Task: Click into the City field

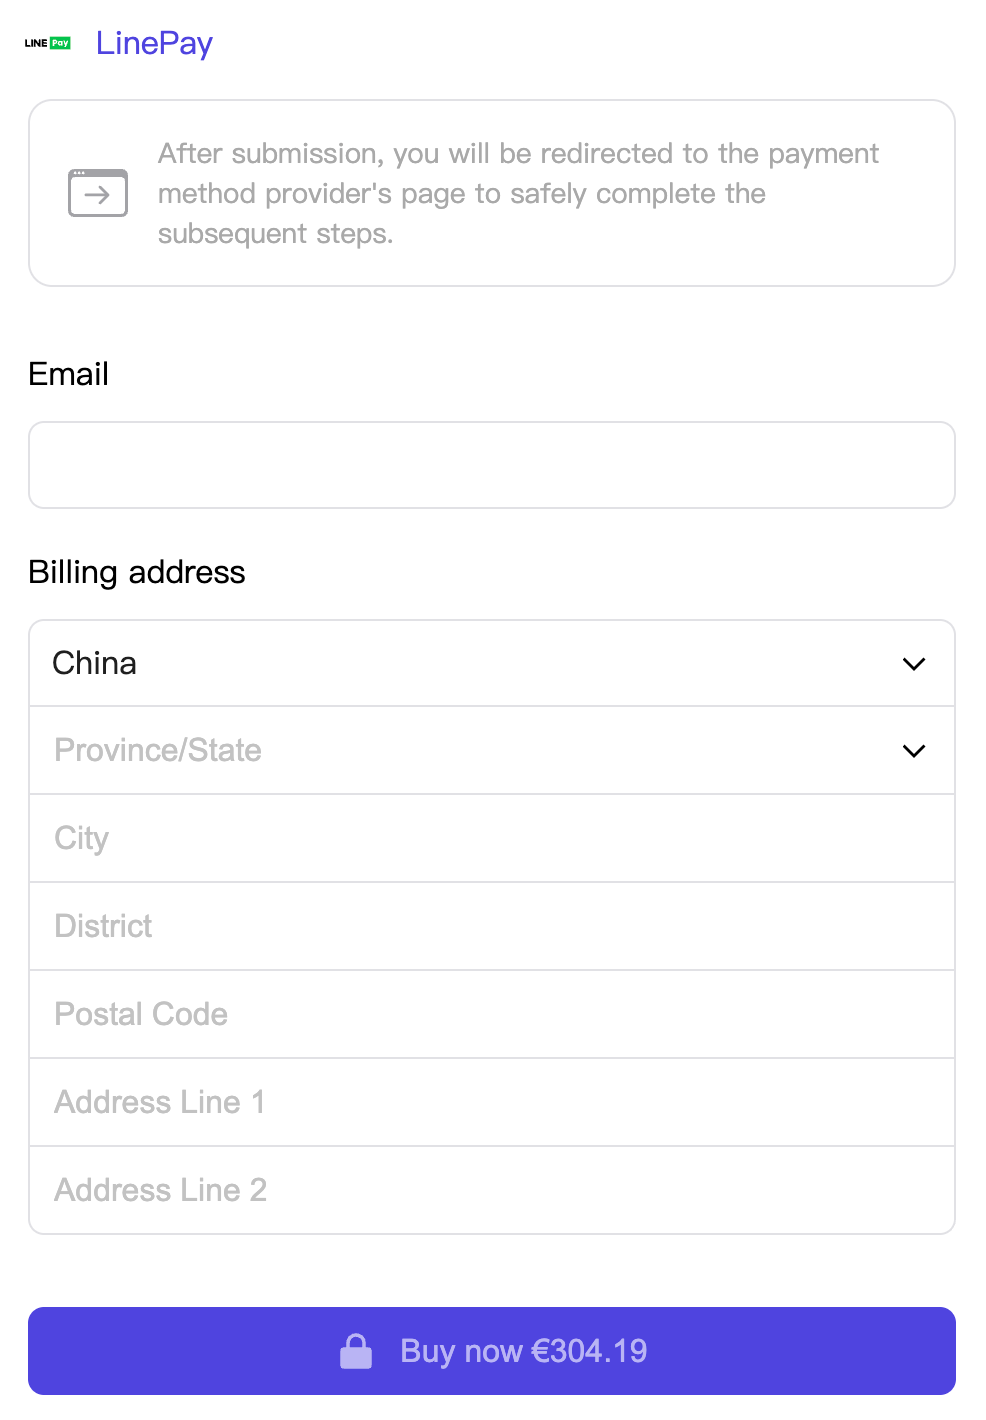Action: coord(492,838)
